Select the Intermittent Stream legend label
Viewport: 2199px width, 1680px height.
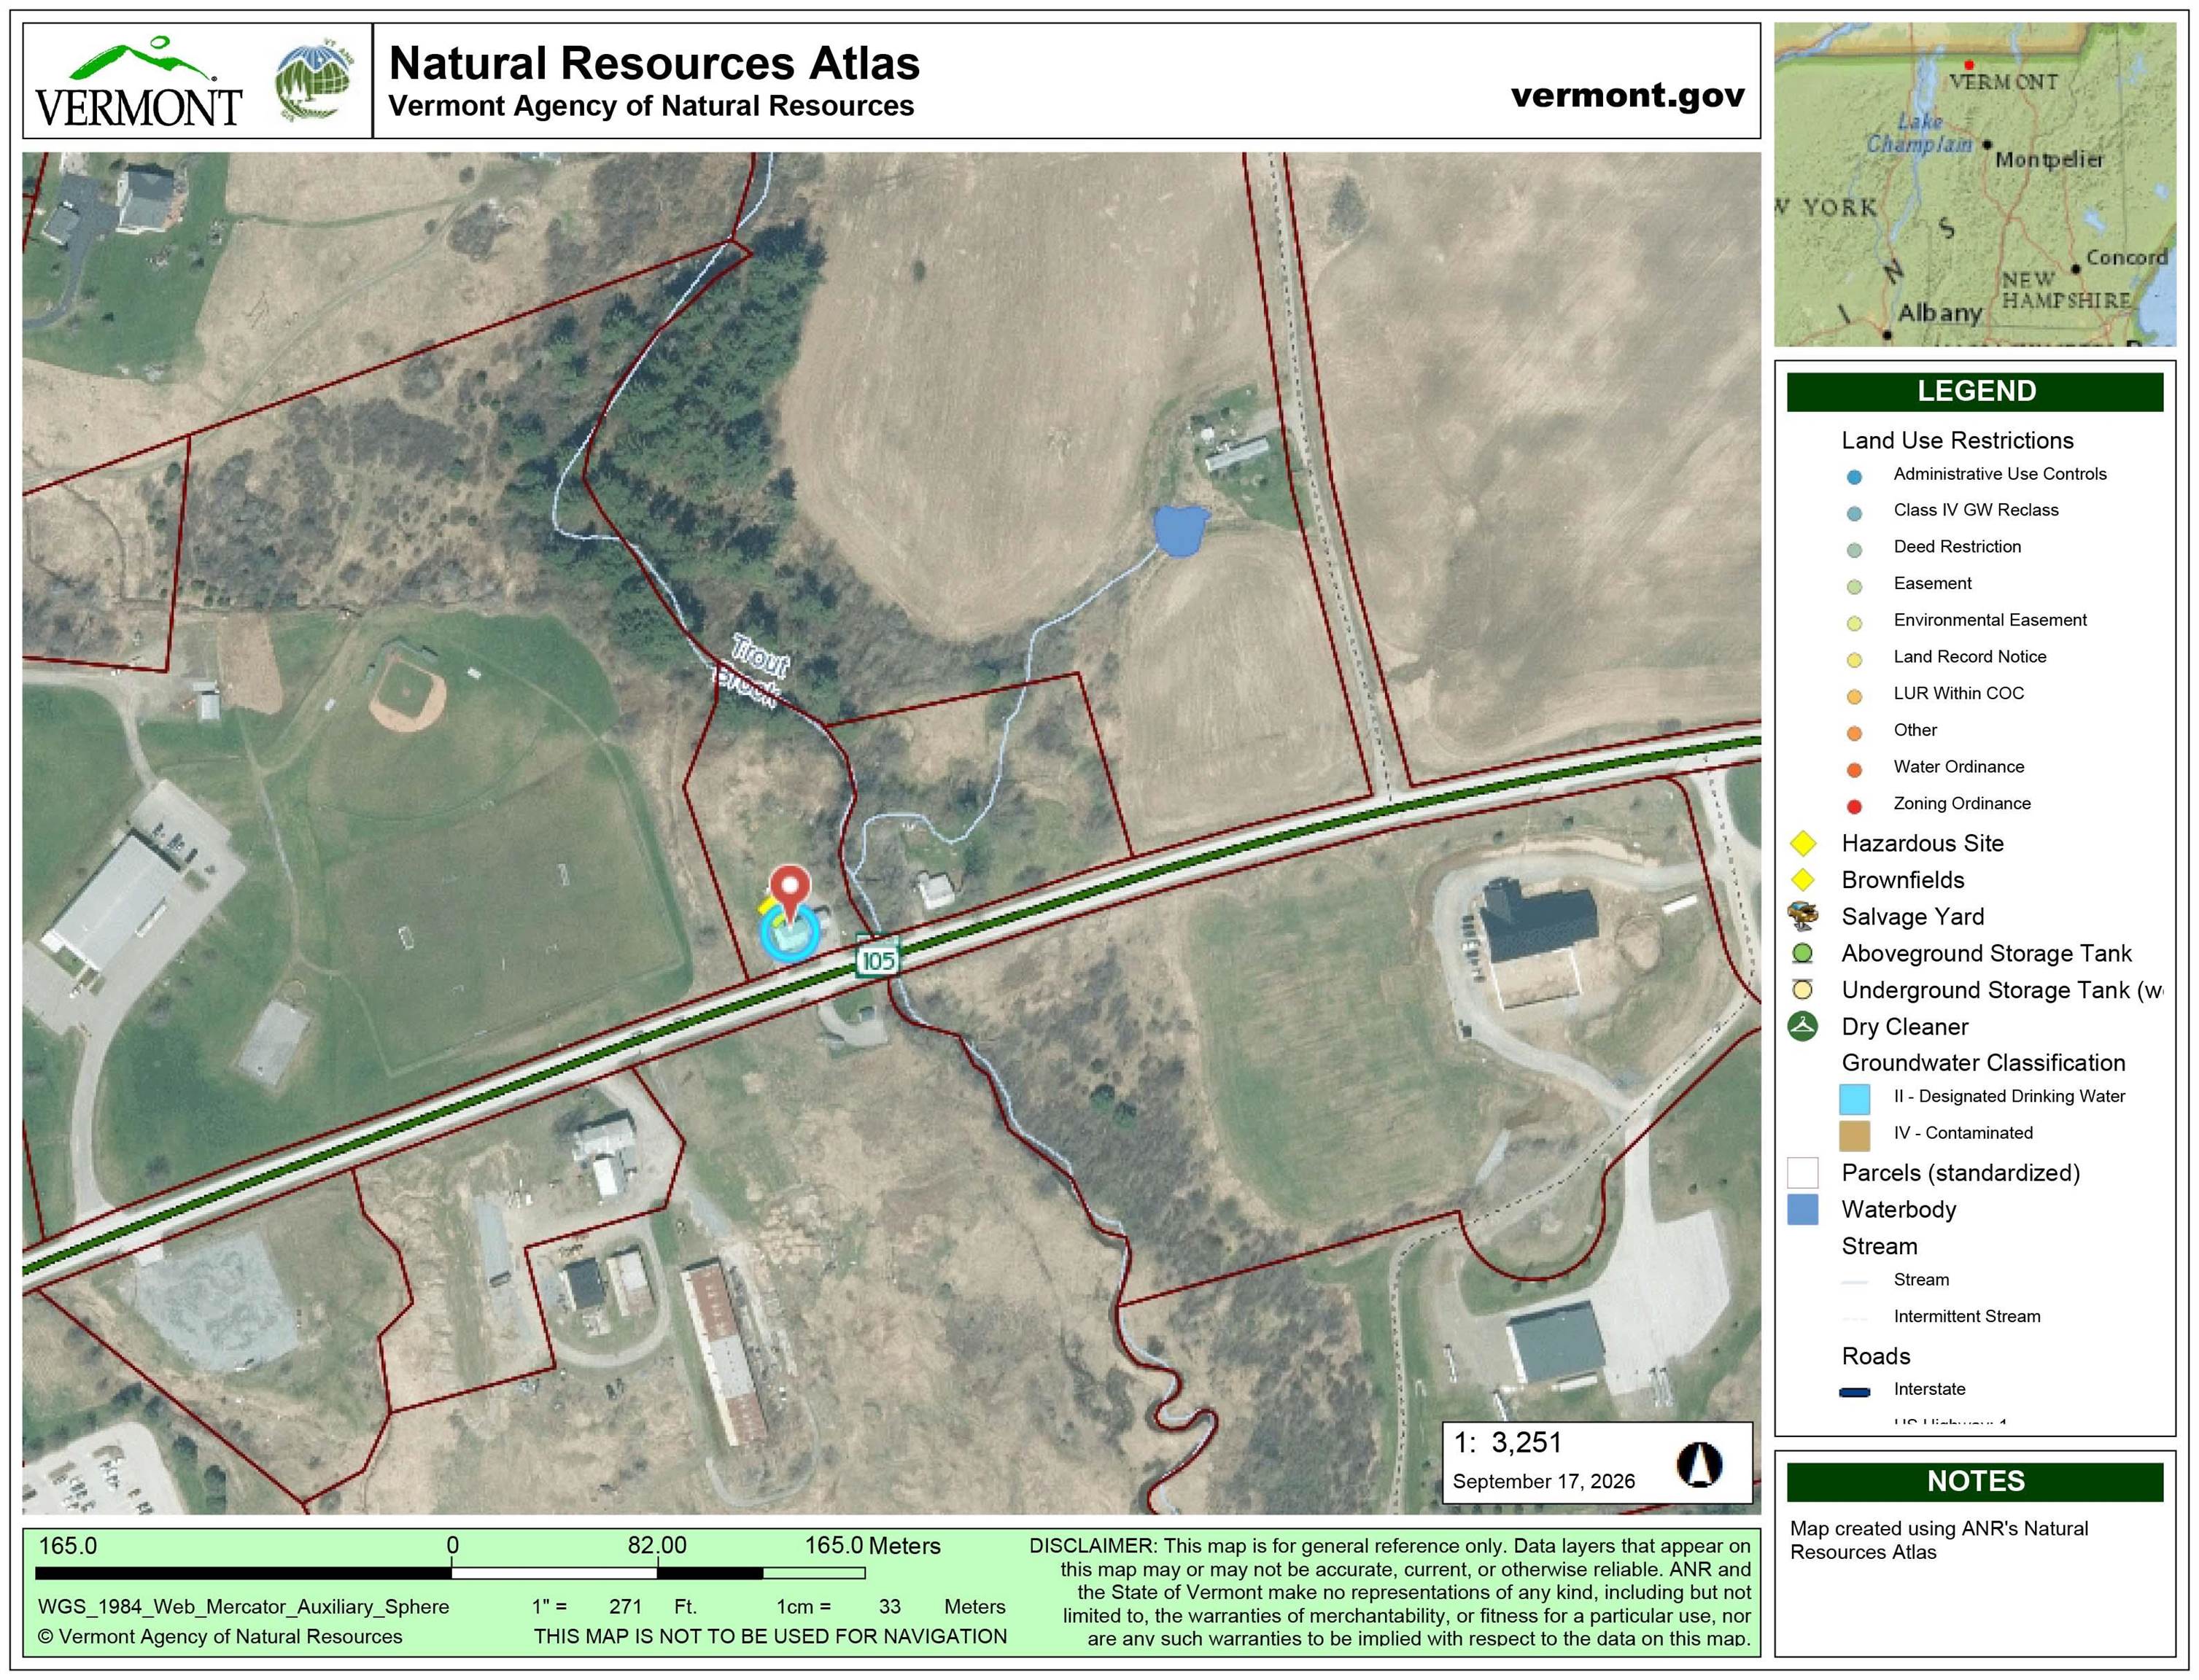point(1966,1316)
